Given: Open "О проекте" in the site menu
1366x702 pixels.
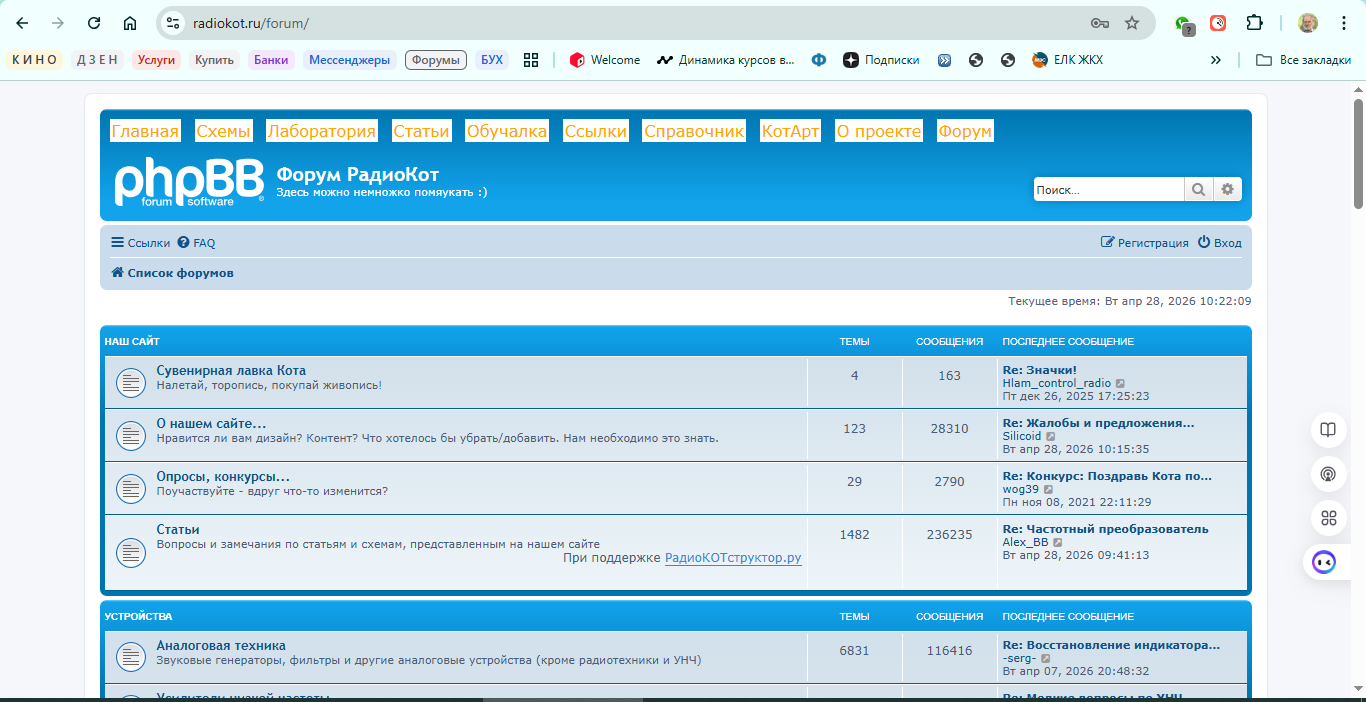Looking at the screenshot, I should click(x=879, y=131).
